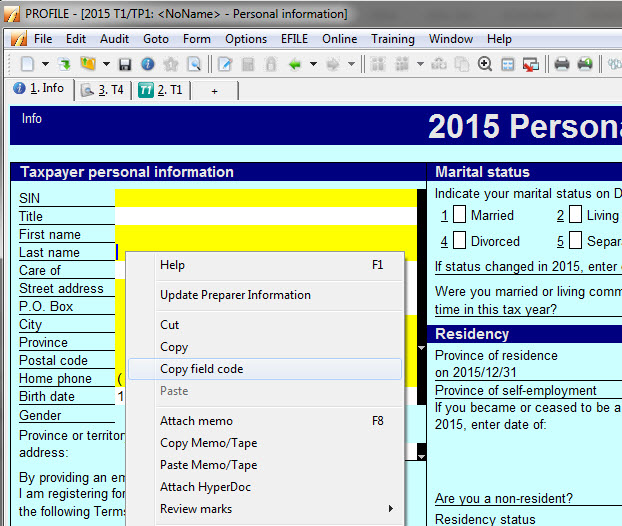Click the zoom-in magnifier icon

[485, 64]
